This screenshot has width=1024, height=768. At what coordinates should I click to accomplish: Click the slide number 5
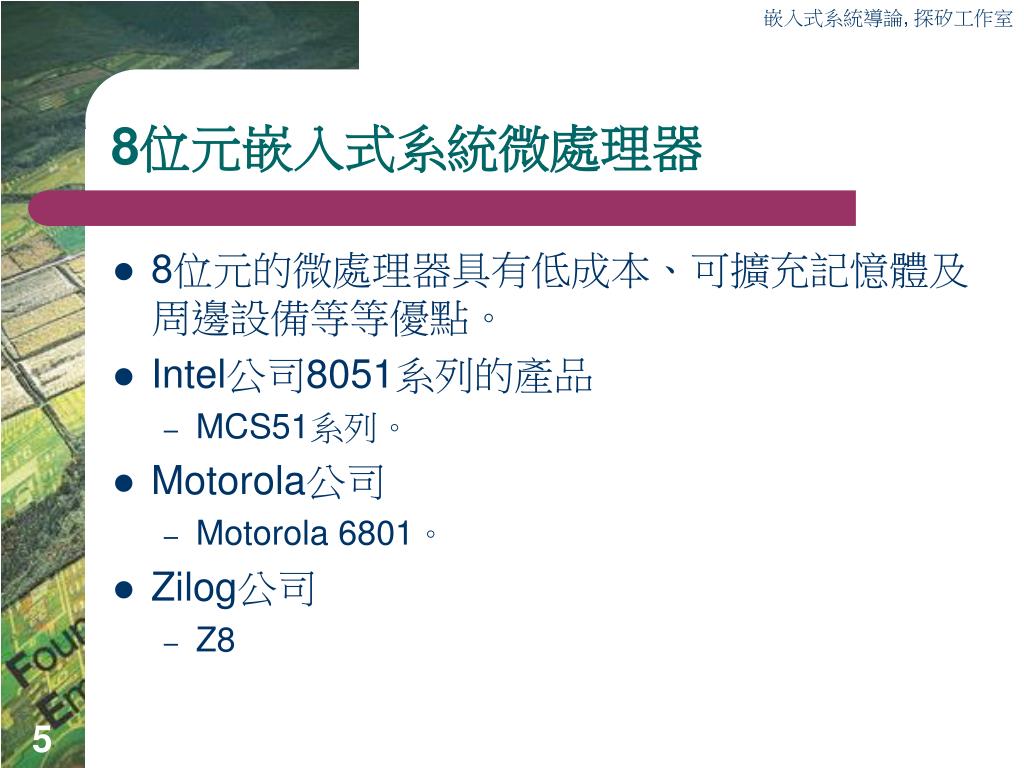coord(42,739)
